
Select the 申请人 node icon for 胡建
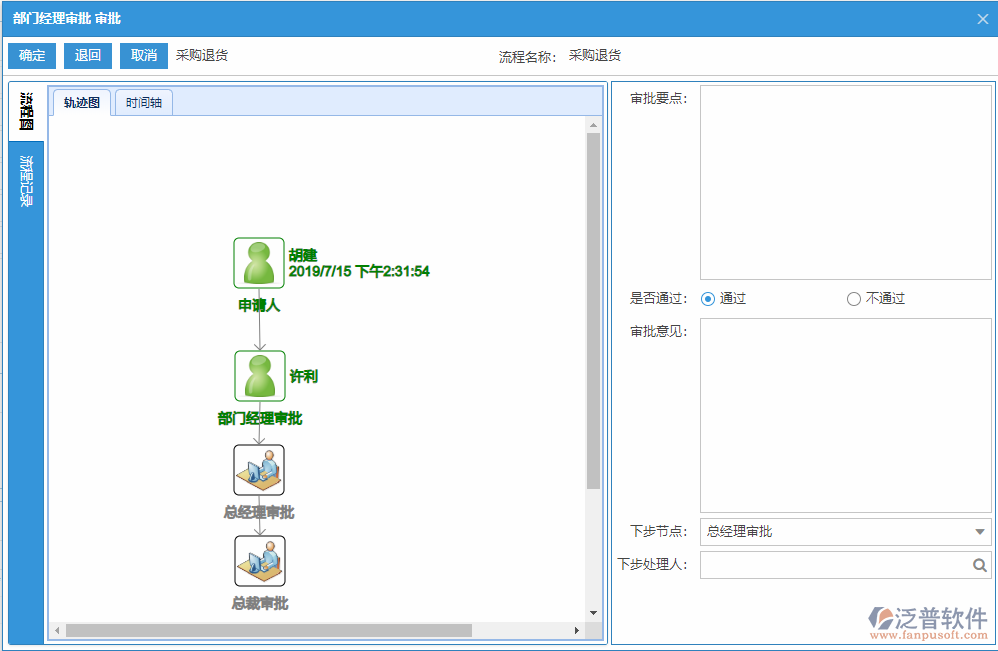tap(258, 262)
